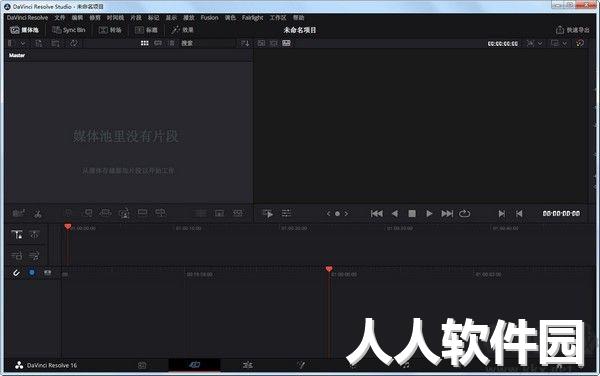Image resolution: width=600 pixels, height=376 pixels.
Task: Toggle loop playback
Action: [465, 213]
